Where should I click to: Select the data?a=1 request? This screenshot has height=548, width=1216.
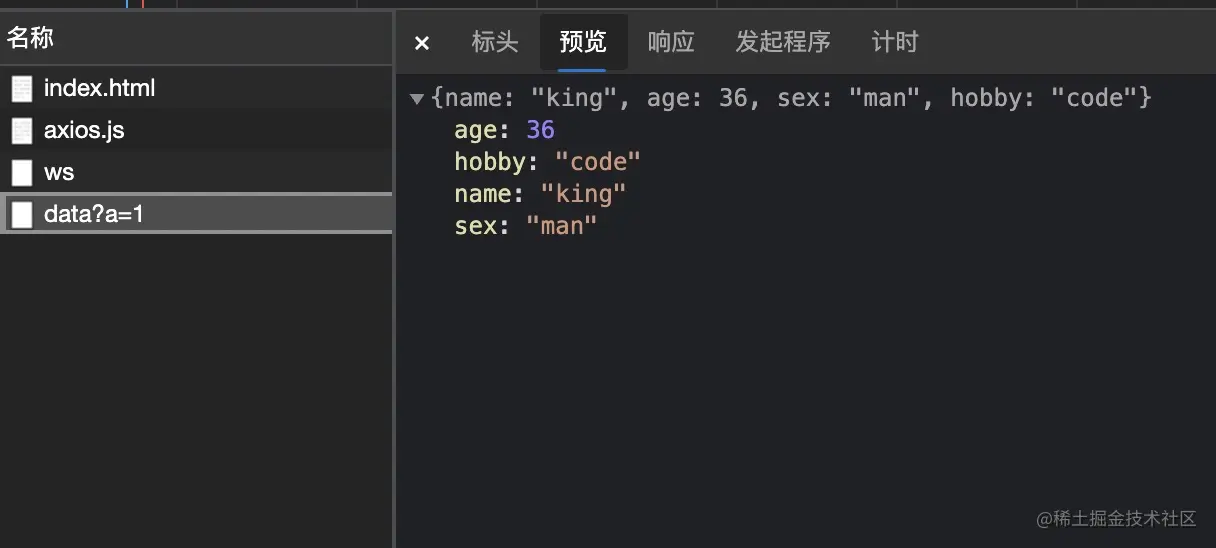tap(196, 213)
